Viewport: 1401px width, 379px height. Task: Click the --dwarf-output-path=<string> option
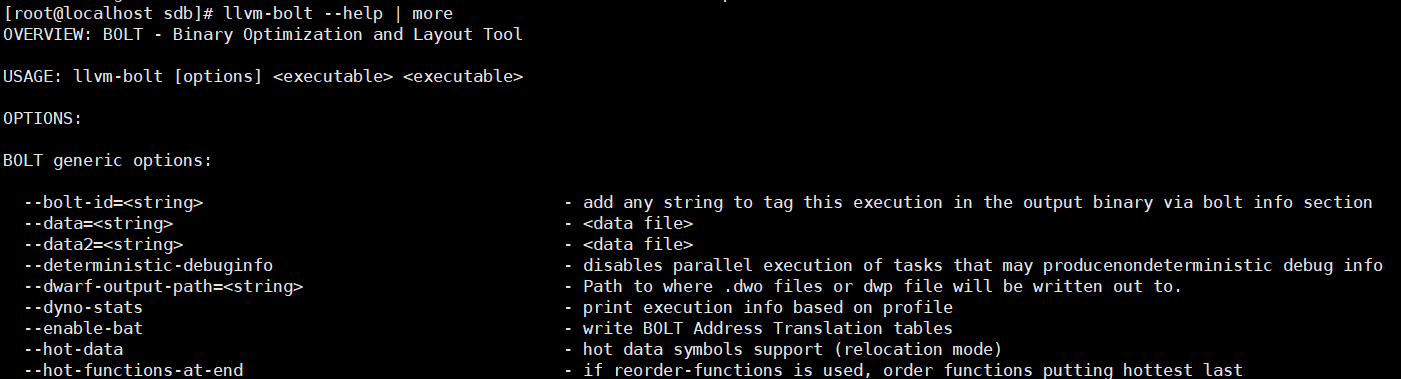click(x=164, y=286)
